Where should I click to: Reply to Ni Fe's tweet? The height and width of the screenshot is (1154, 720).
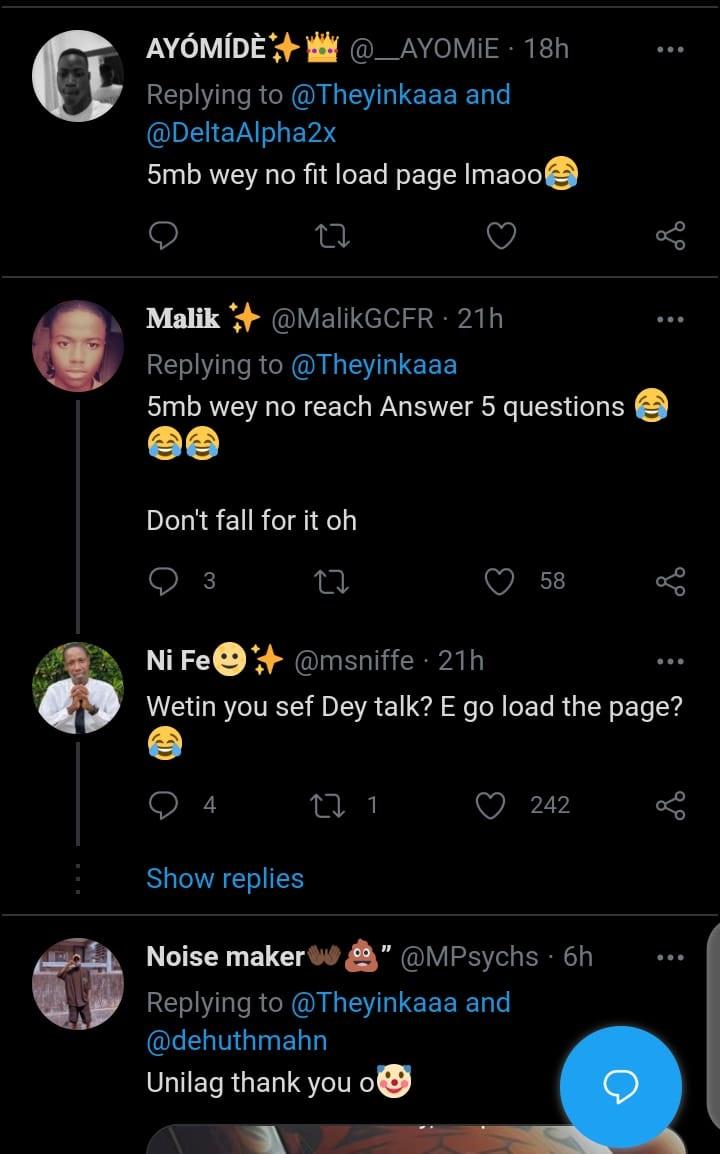(162, 805)
